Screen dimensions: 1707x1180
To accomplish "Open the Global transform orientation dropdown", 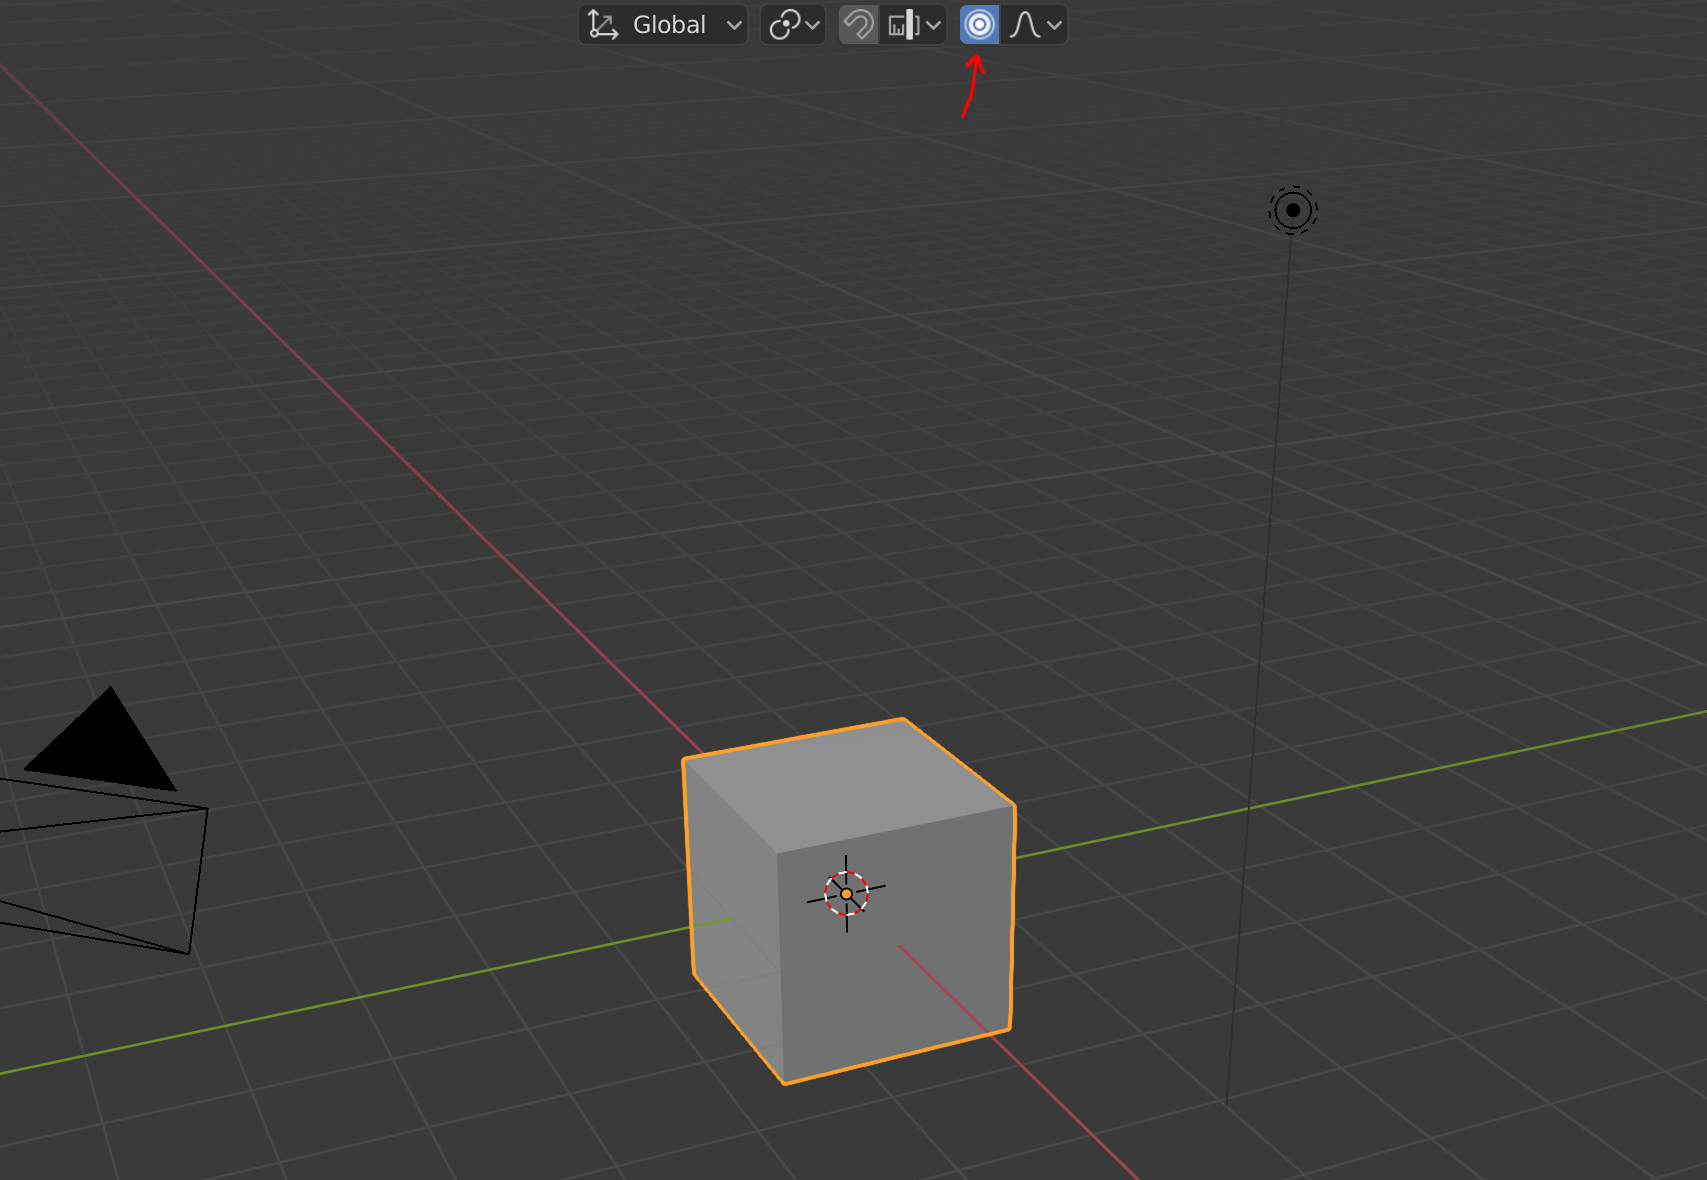I will [663, 25].
